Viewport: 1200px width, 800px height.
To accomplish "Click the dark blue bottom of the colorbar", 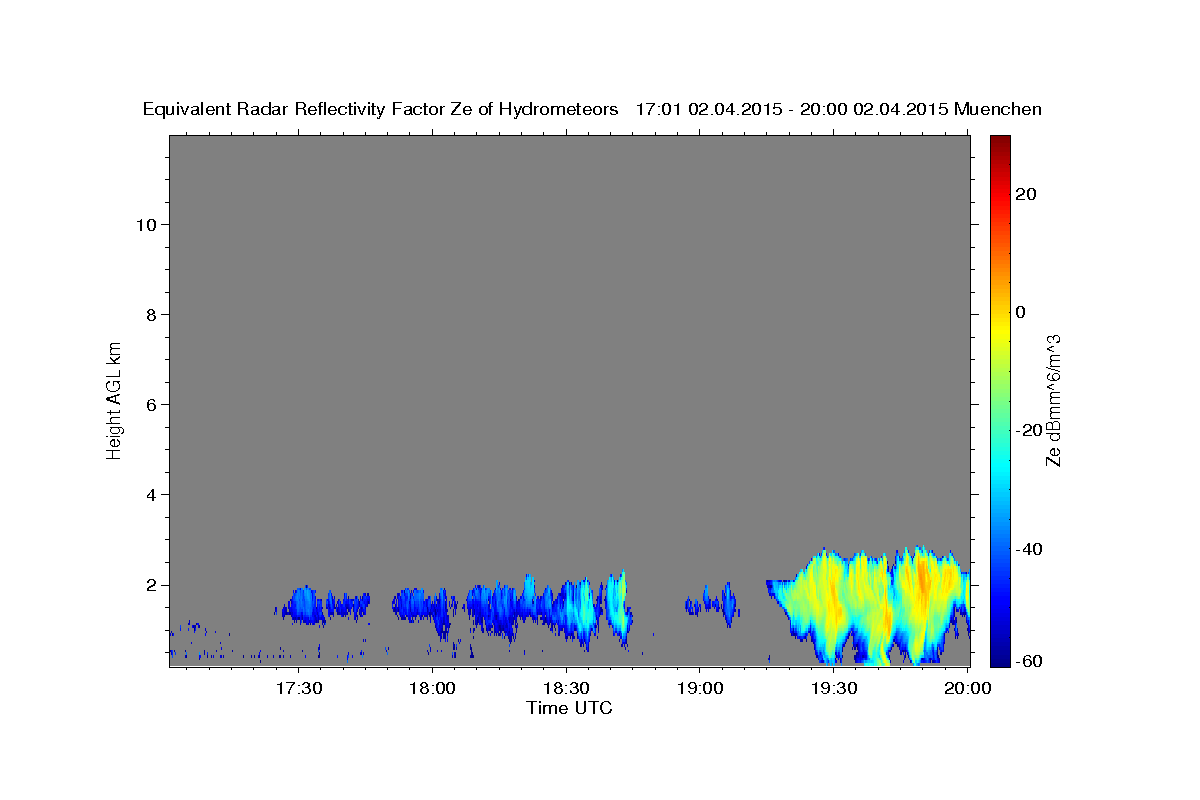I will 1000,655.
